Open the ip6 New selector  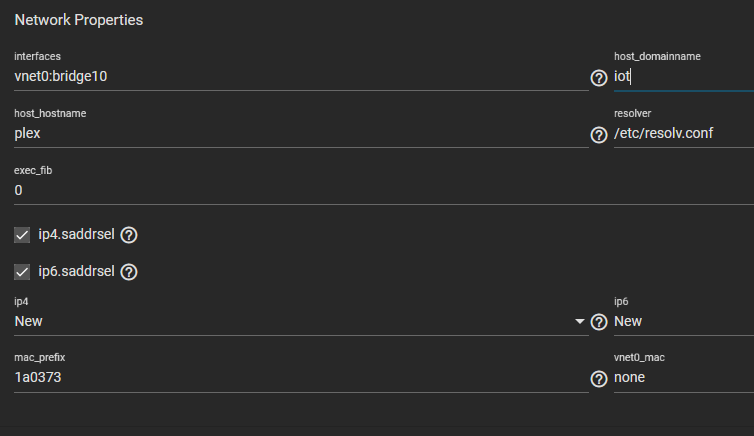[684, 322]
